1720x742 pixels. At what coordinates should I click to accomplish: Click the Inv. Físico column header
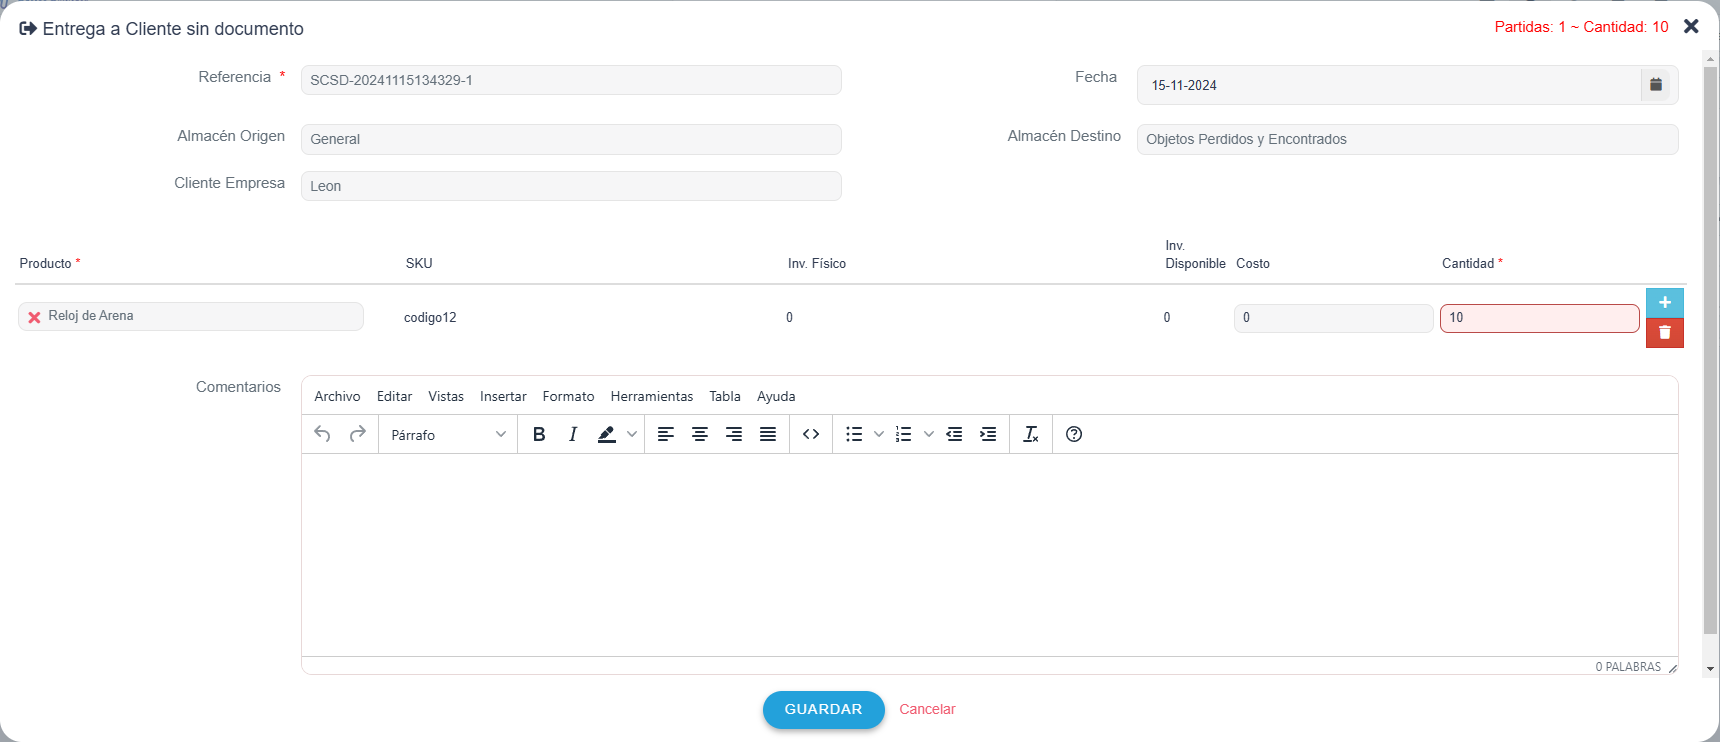coord(817,264)
